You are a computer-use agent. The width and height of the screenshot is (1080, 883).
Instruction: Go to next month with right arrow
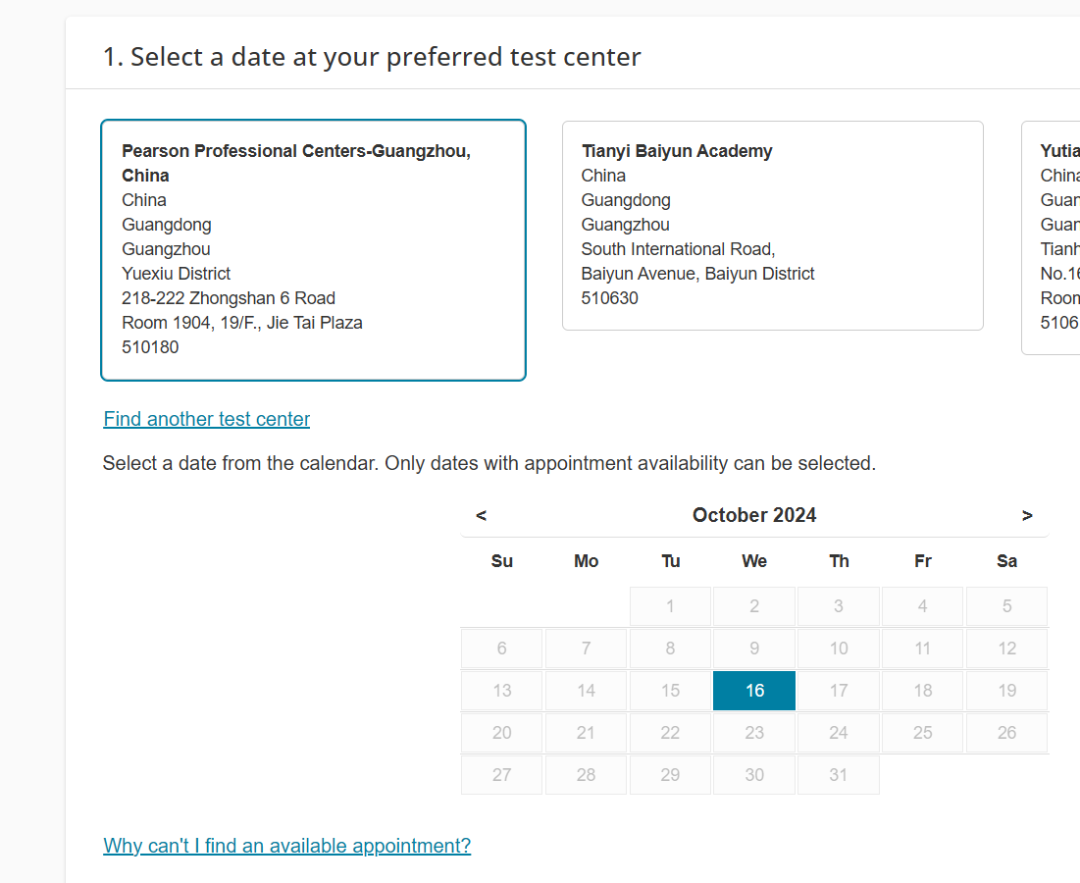[1027, 515]
